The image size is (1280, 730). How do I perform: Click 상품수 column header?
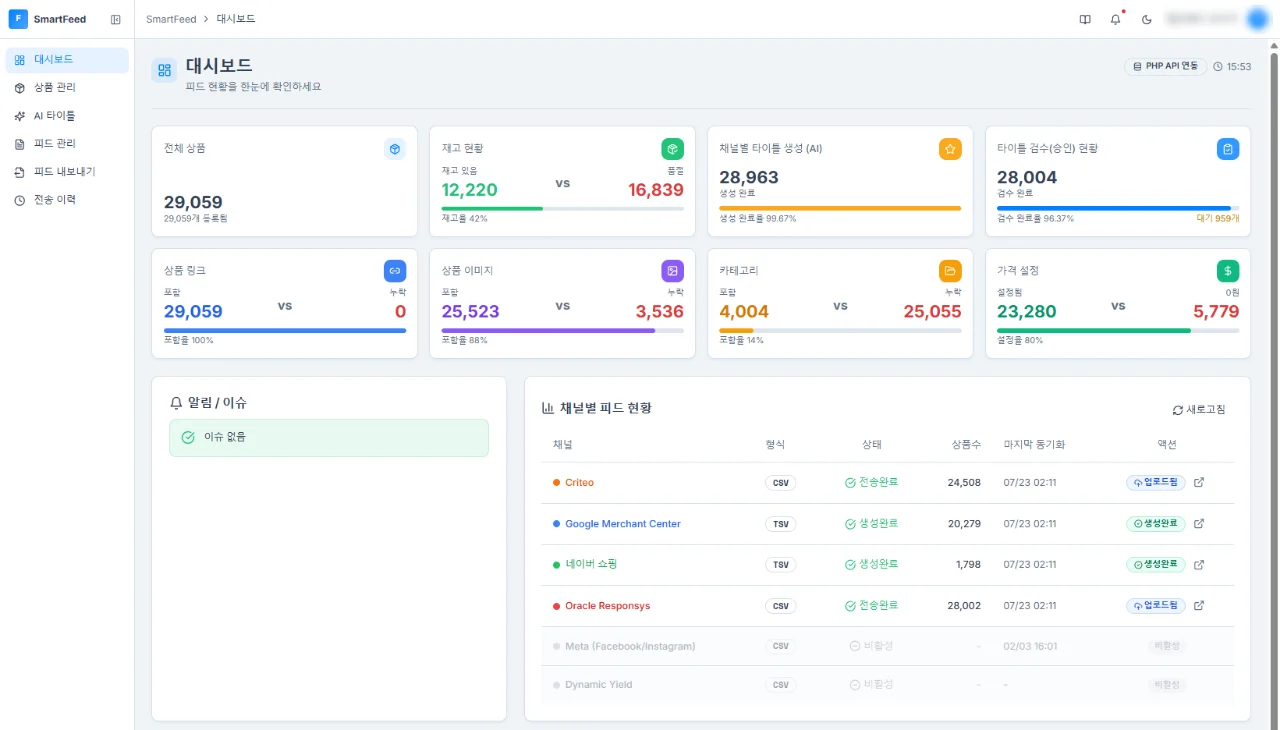967,445
